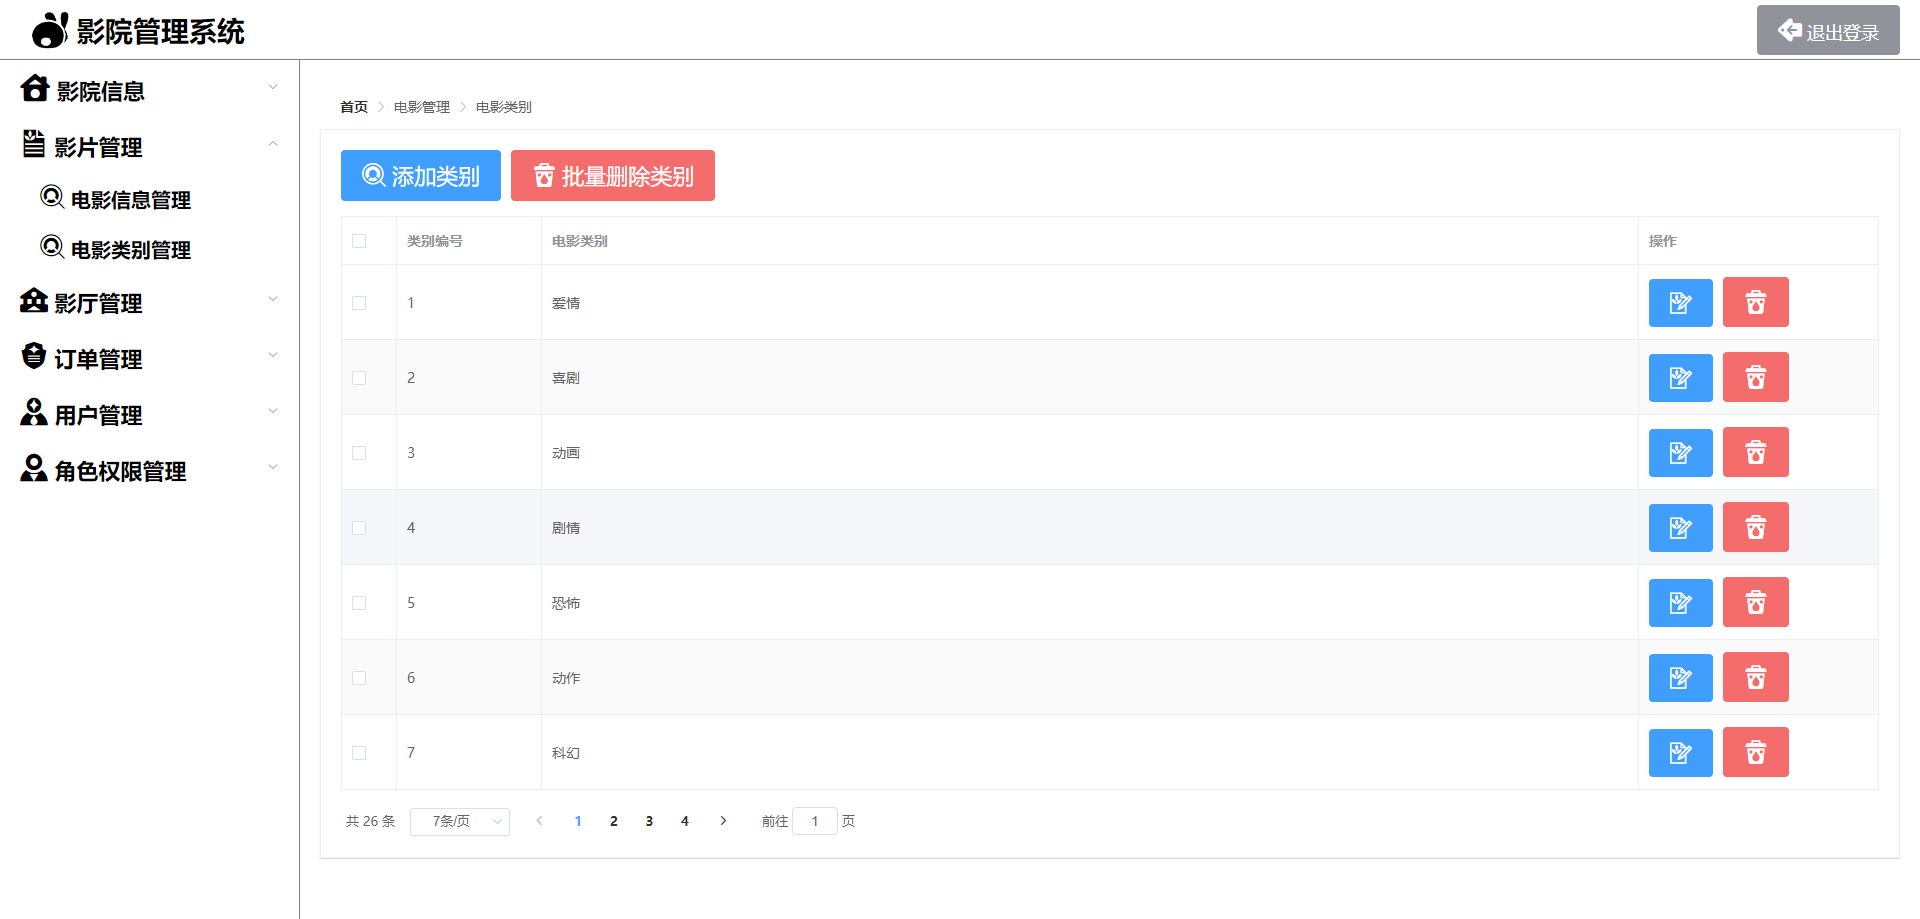Delete the 动作 category via trash icon

pos(1755,678)
